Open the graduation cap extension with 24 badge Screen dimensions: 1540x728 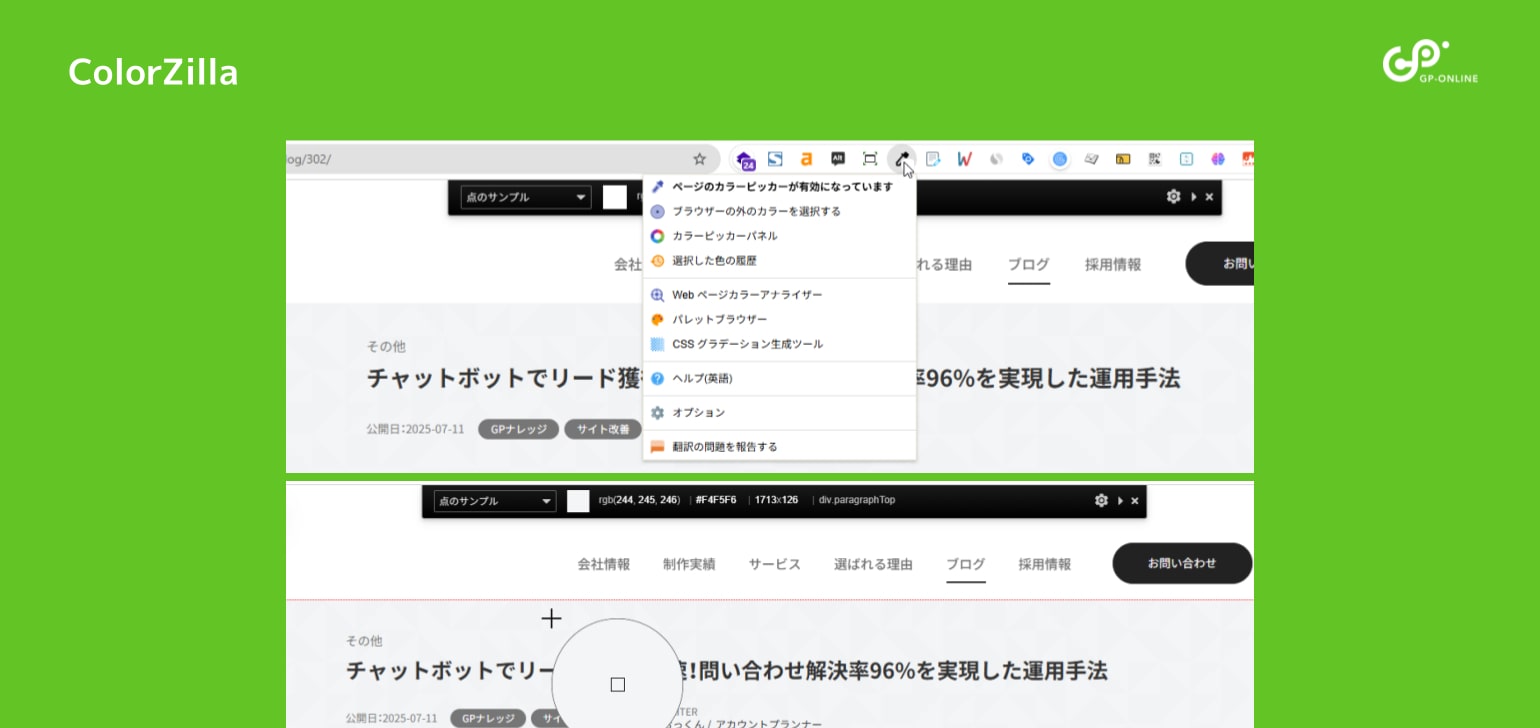(745, 160)
